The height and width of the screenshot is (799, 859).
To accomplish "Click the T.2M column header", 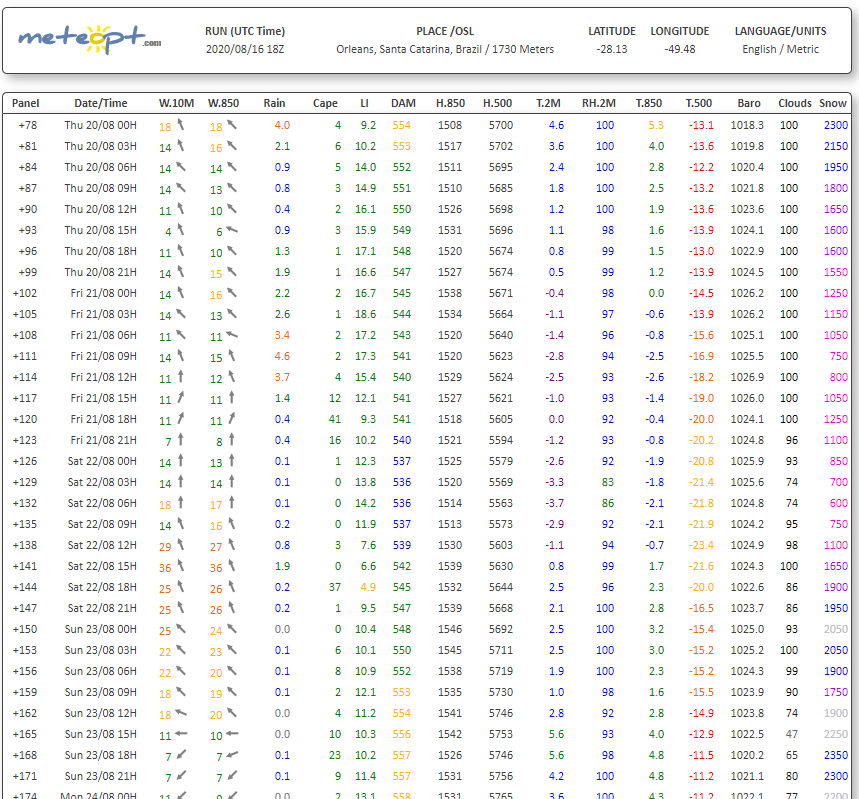I will pyautogui.click(x=548, y=103).
